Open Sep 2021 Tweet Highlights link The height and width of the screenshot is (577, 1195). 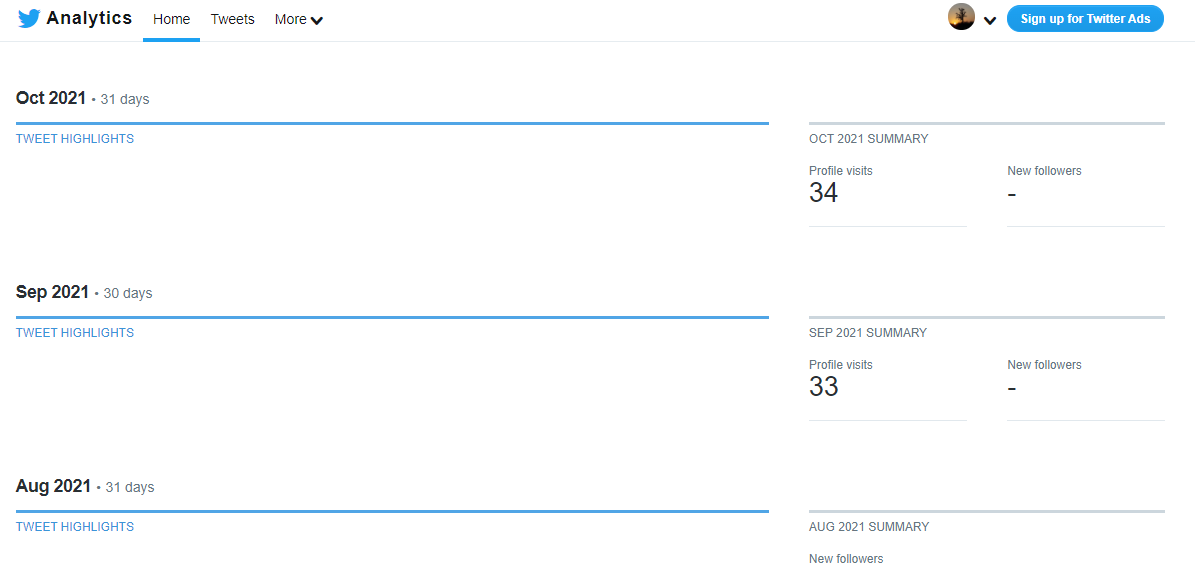pos(75,333)
